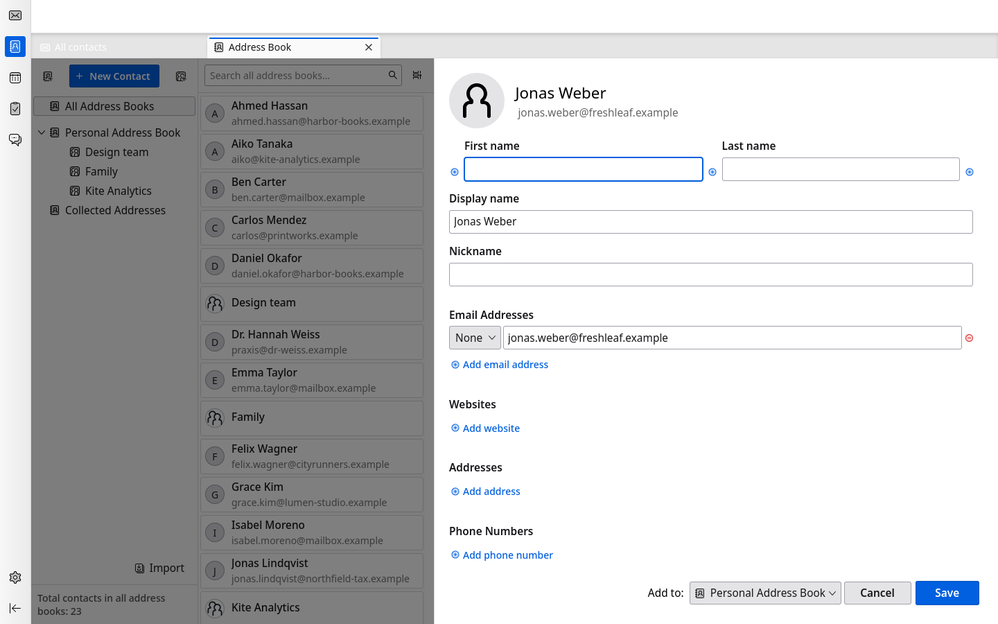998x624 pixels.
Task: Click Add email address link
Action: pyautogui.click(x=500, y=365)
